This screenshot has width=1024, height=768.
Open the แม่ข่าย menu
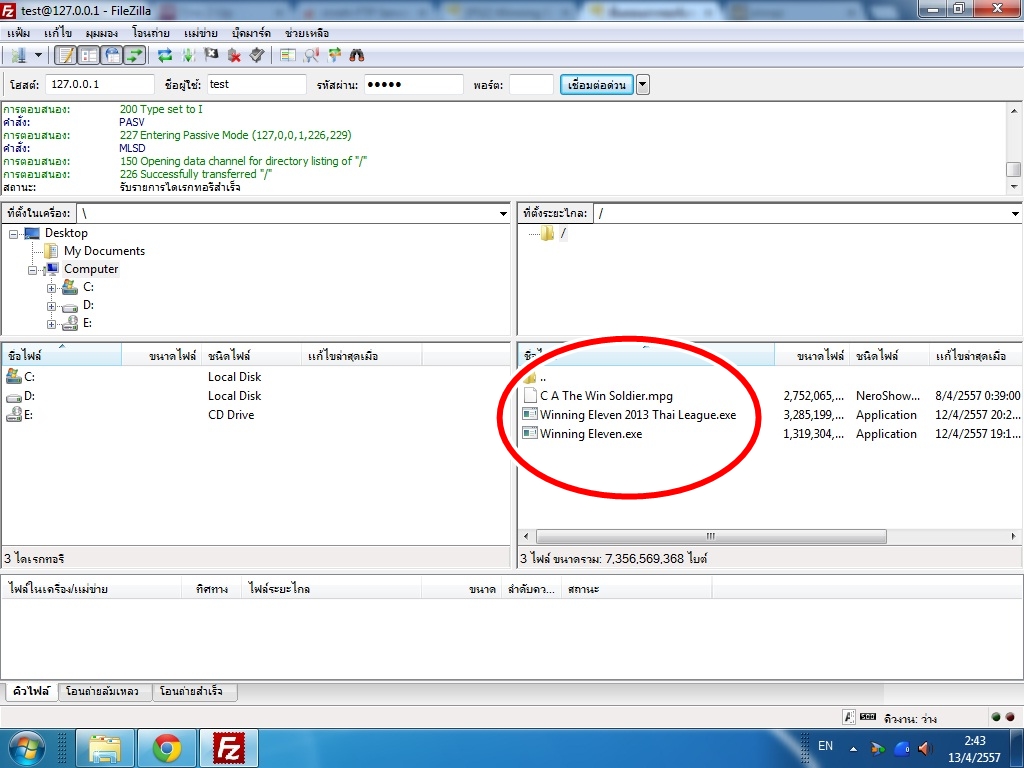(x=200, y=33)
